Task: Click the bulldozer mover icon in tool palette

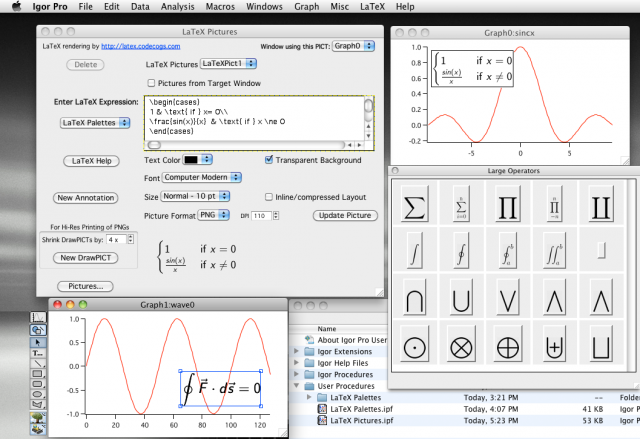Action: (38, 429)
